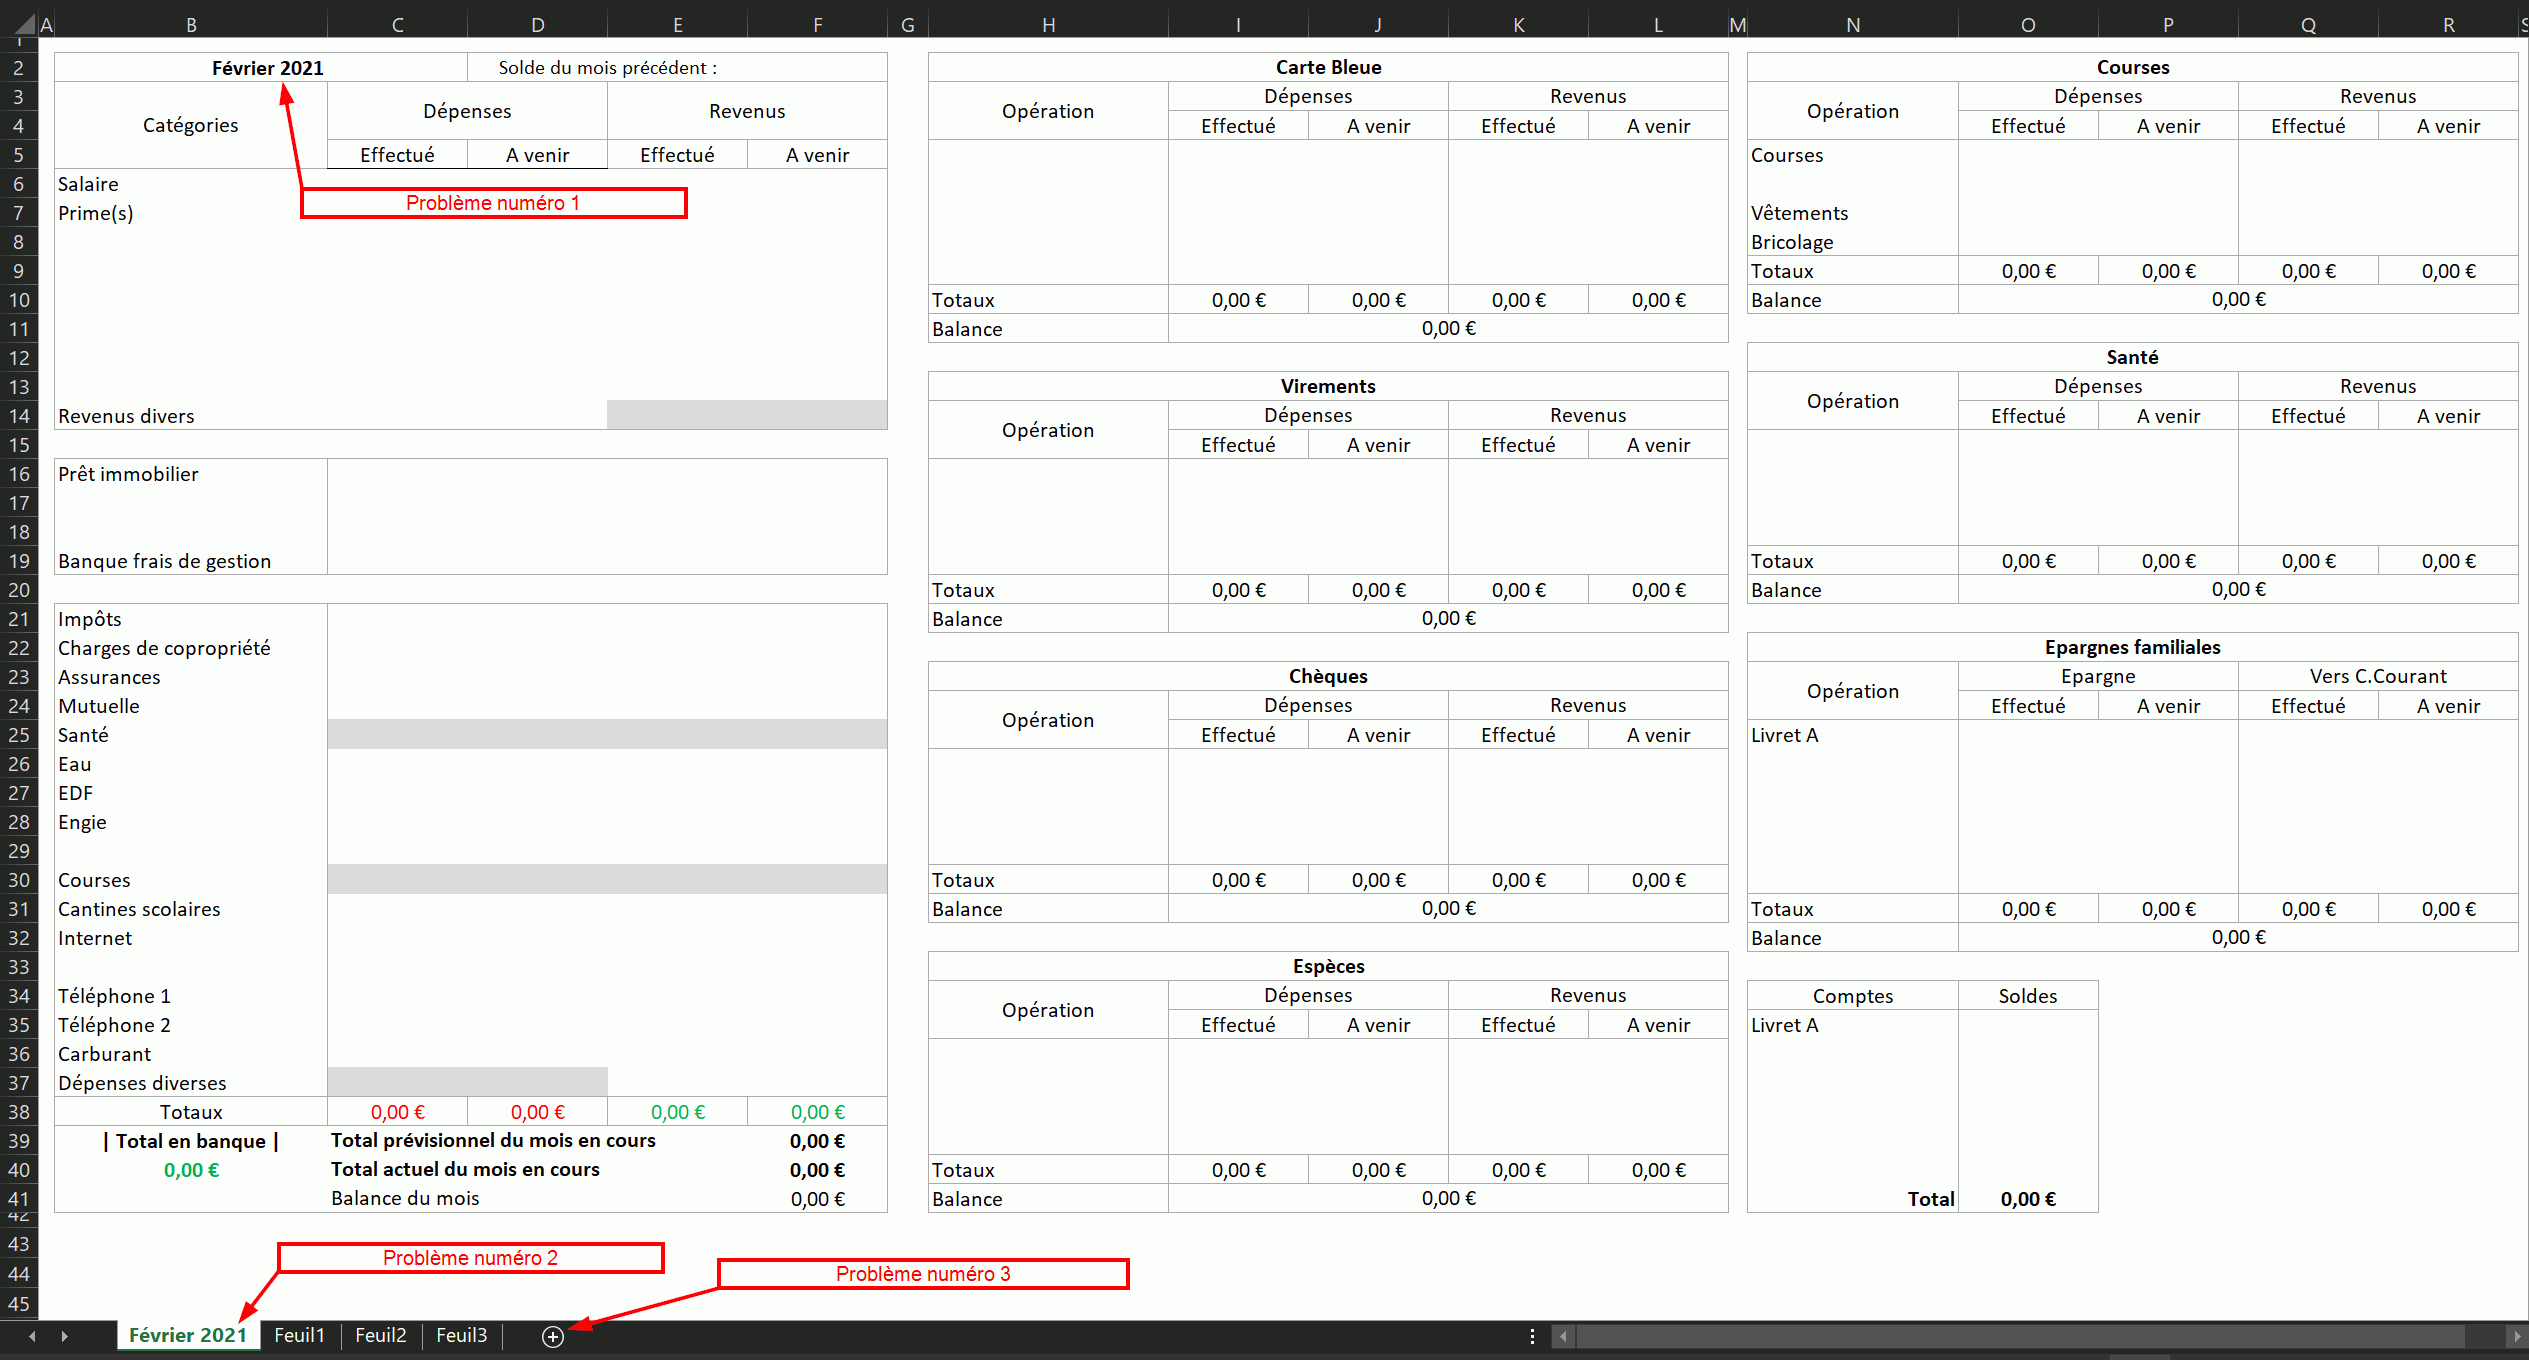
Task: Select the green Total en banque amount
Action: [x=191, y=1170]
